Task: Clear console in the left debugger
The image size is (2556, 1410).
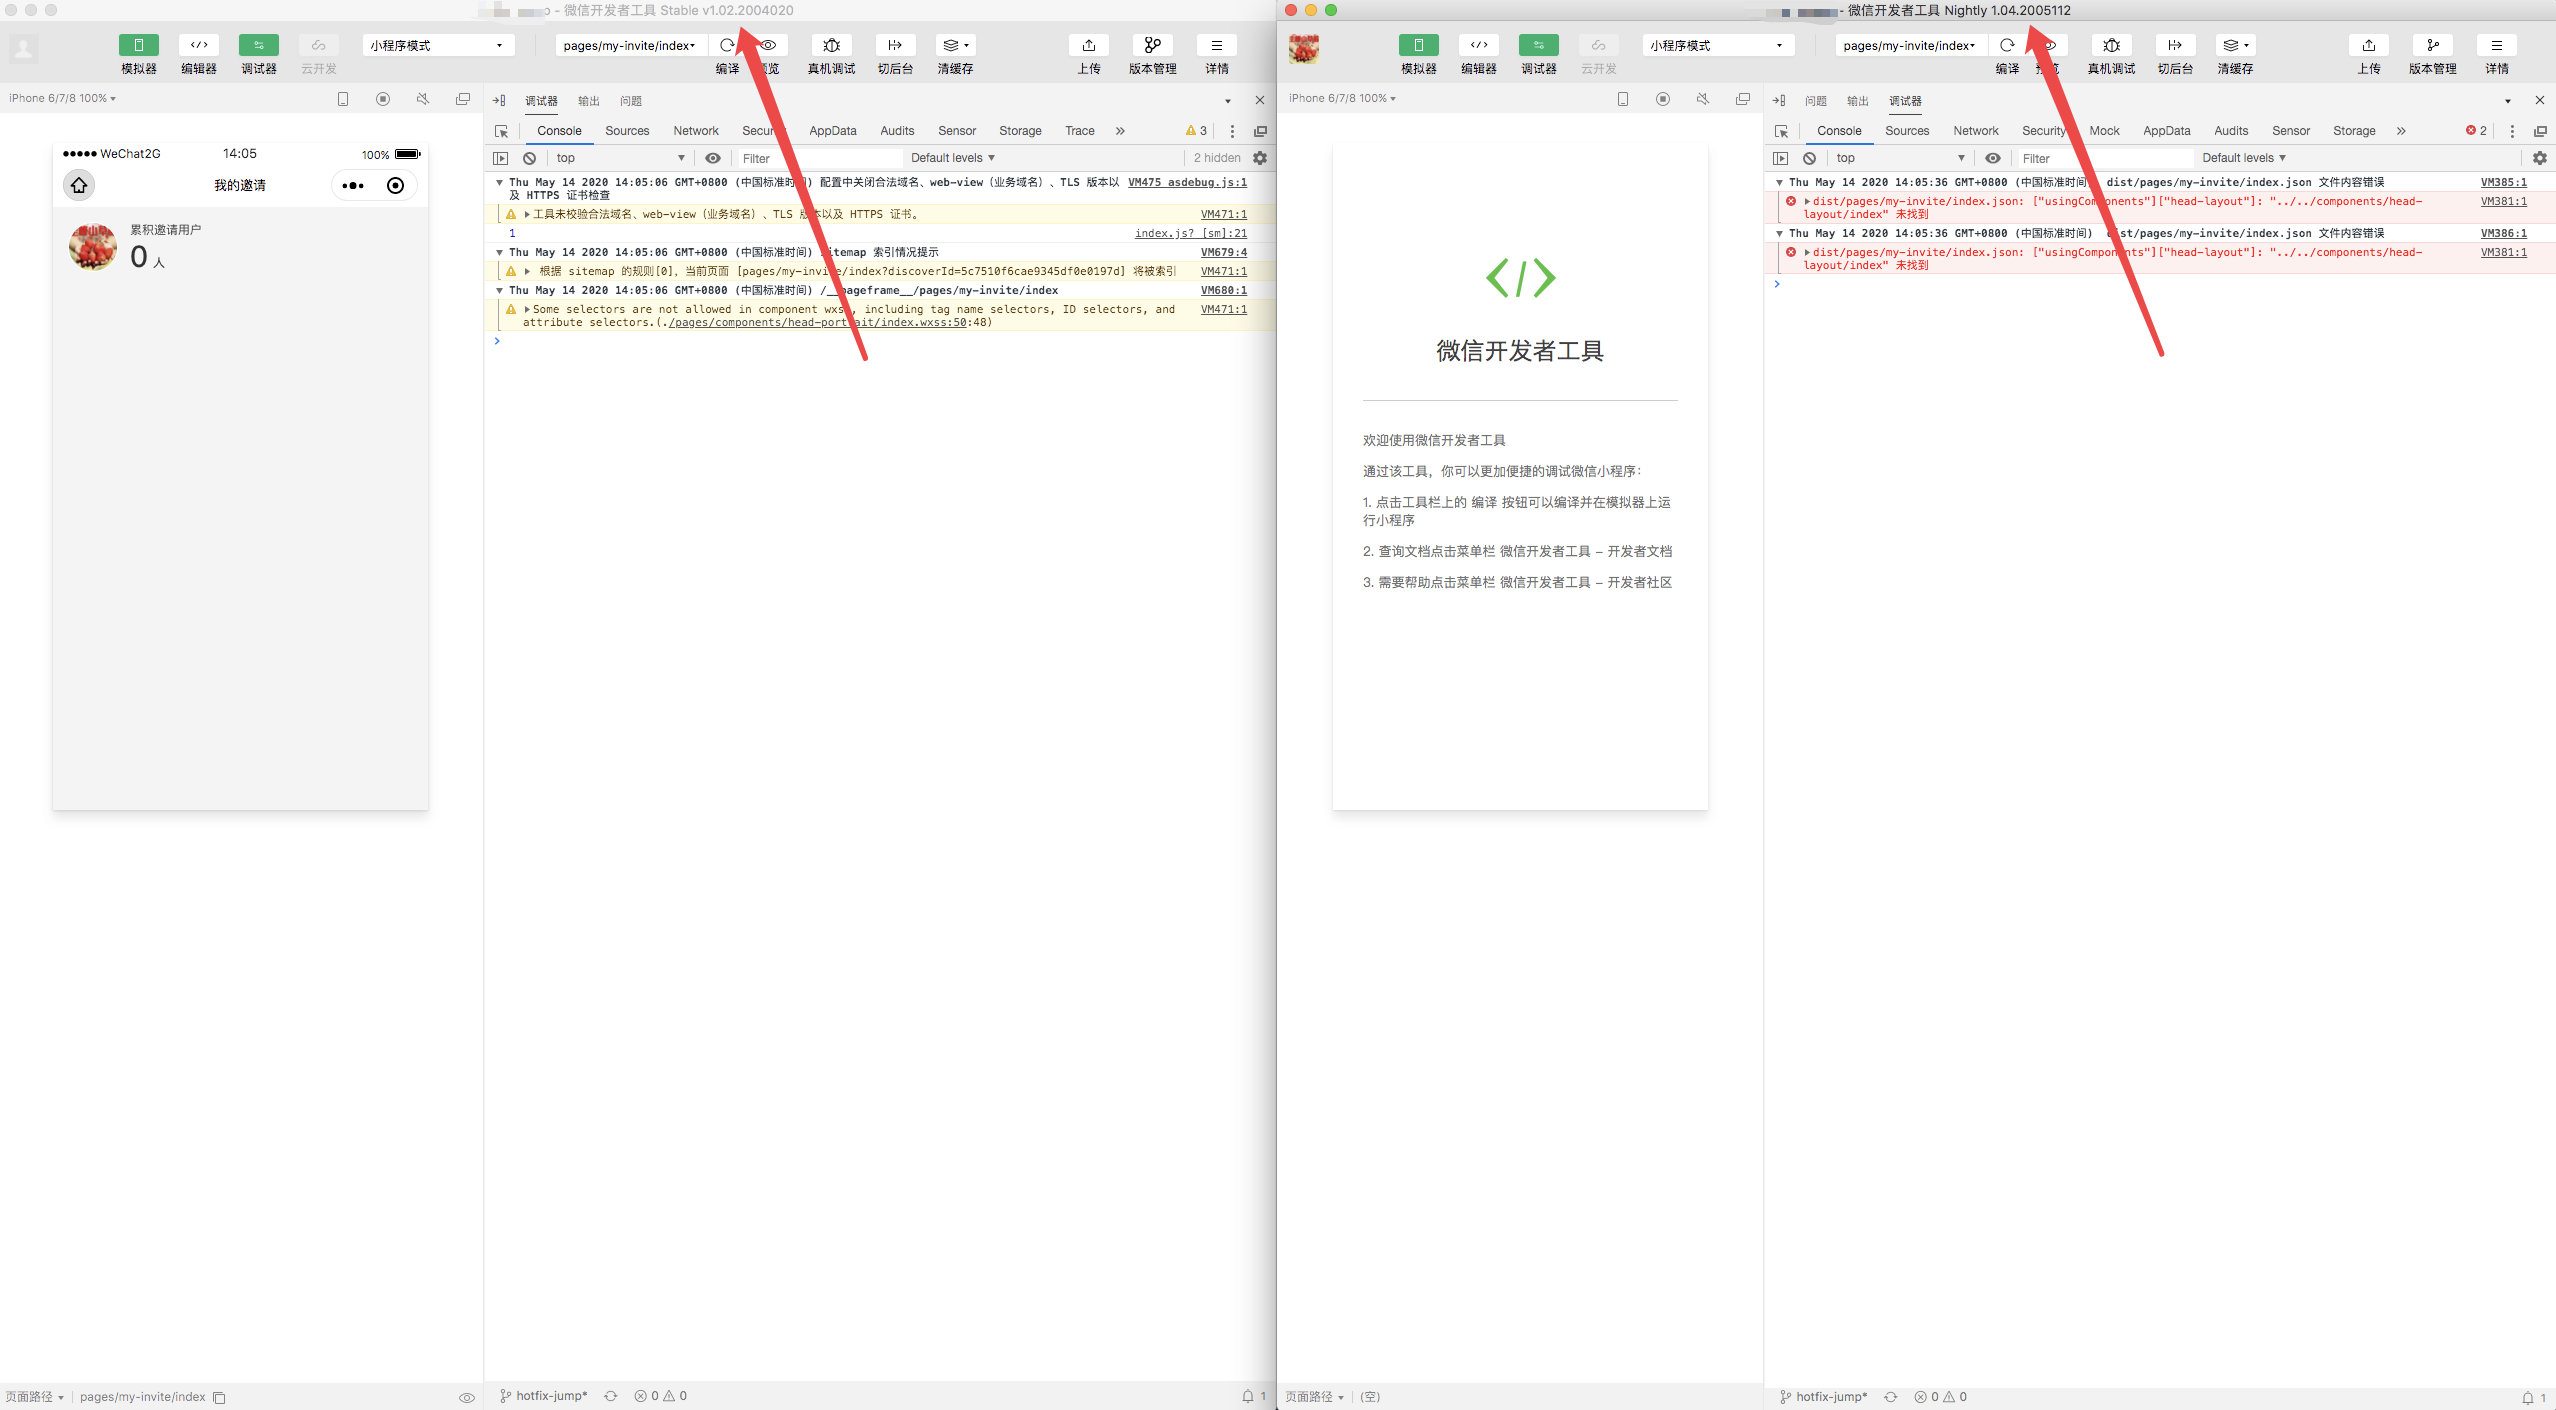Action: (x=530, y=158)
